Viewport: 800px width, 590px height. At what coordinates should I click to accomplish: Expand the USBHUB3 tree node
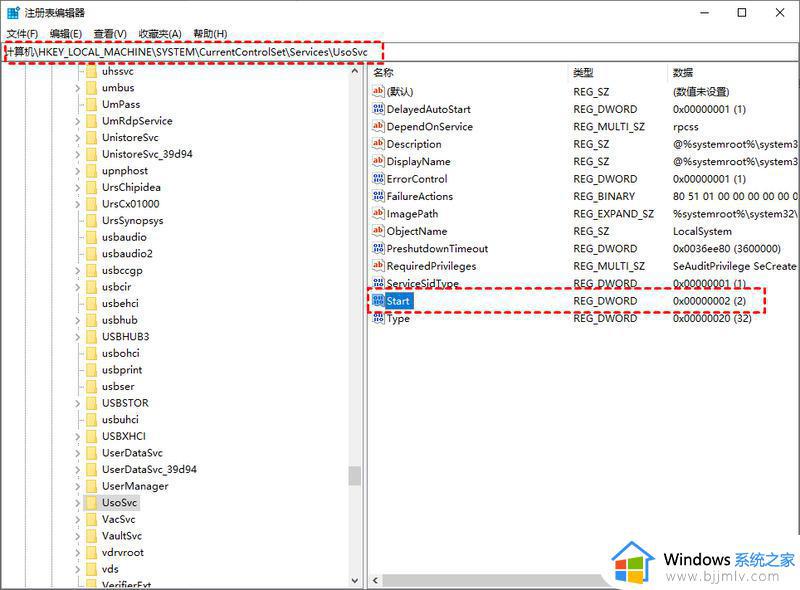pos(78,337)
